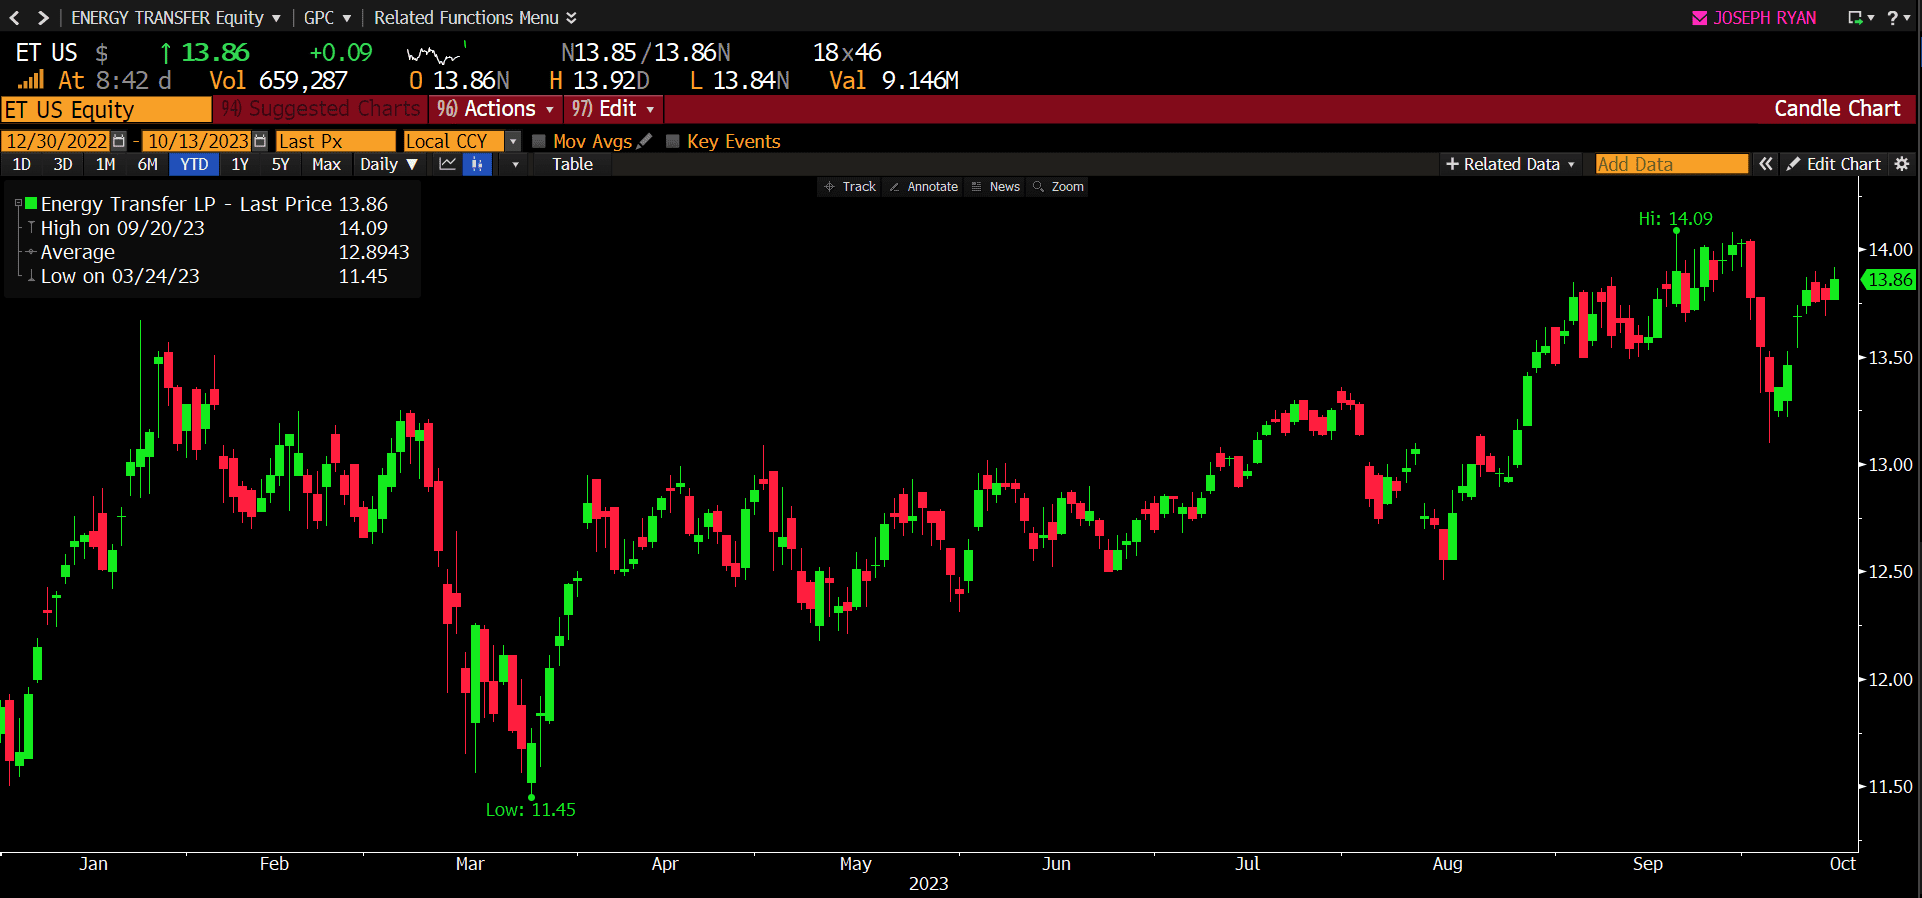
Task: Open the GPC function dropdown
Action: point(327,18)
